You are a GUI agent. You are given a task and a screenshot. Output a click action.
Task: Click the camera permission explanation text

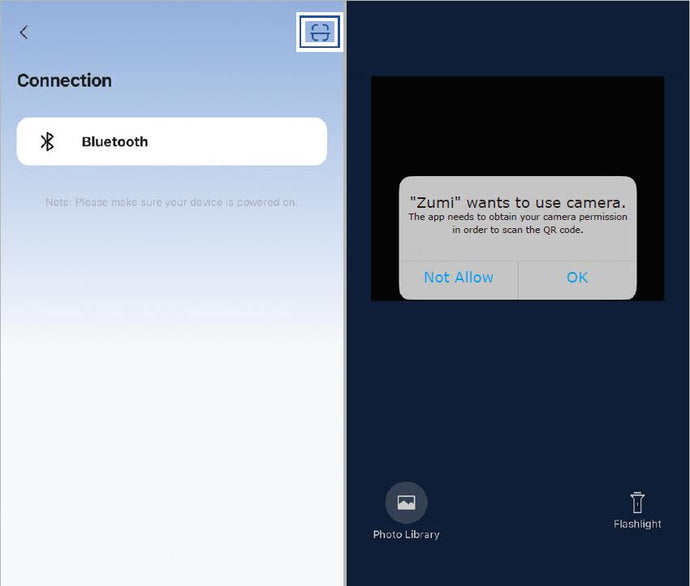517,223
